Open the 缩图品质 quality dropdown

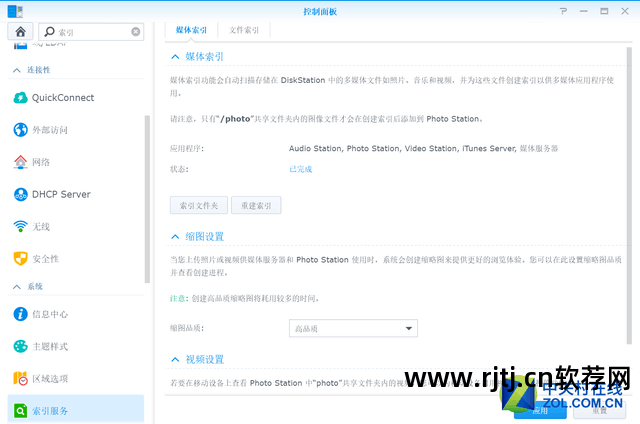point(353,328)
